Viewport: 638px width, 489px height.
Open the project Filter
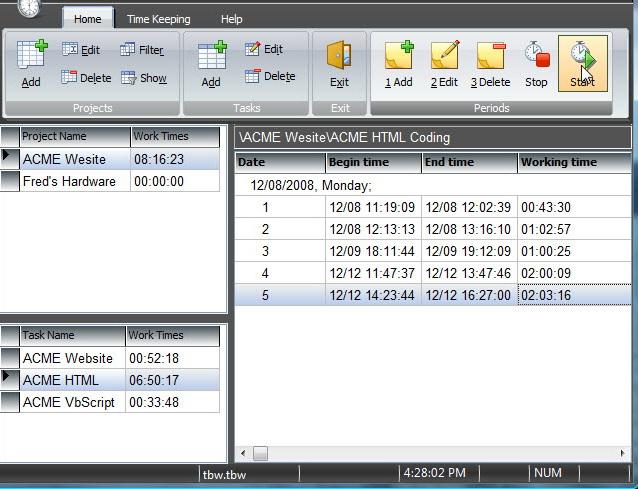142,50
